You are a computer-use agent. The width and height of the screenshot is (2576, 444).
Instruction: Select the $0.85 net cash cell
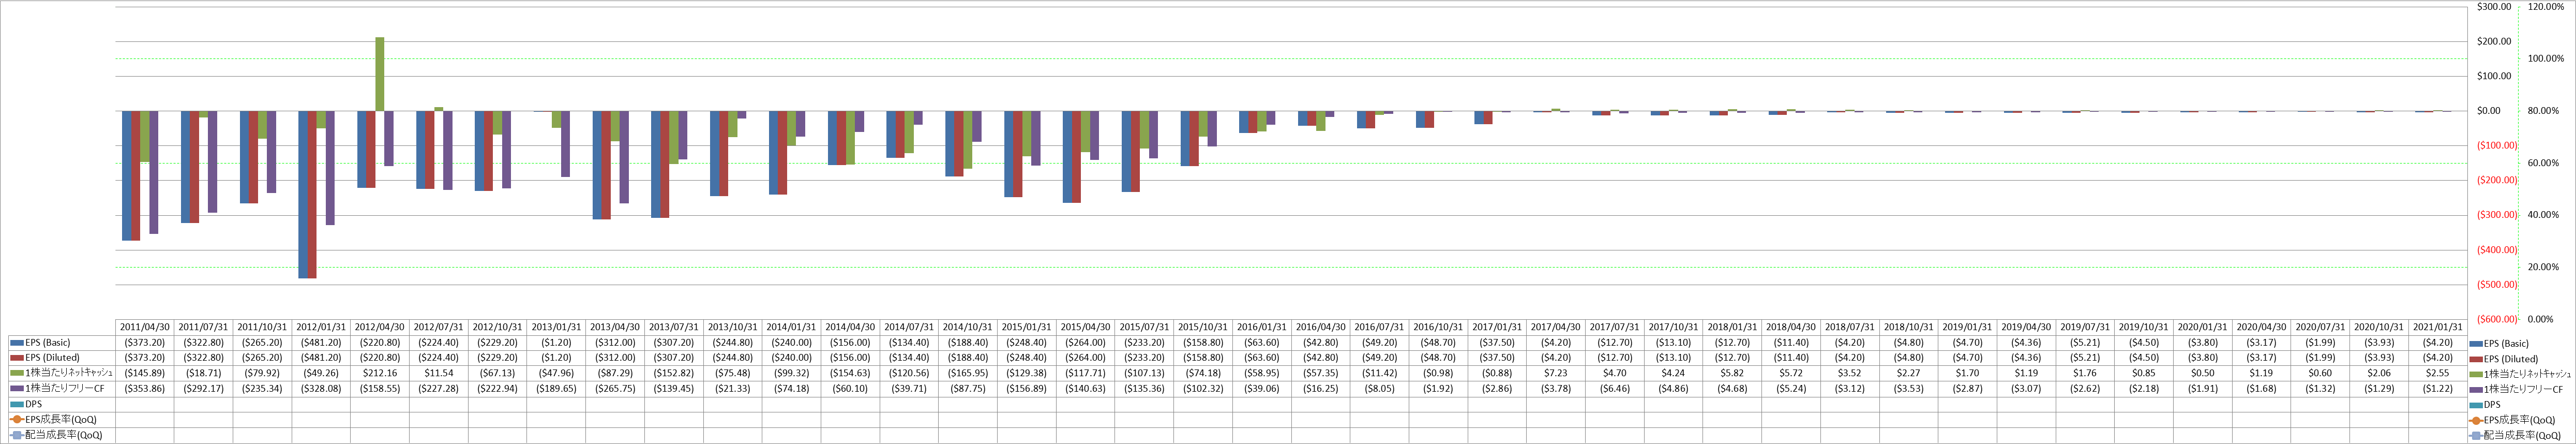coord(2144,373)
